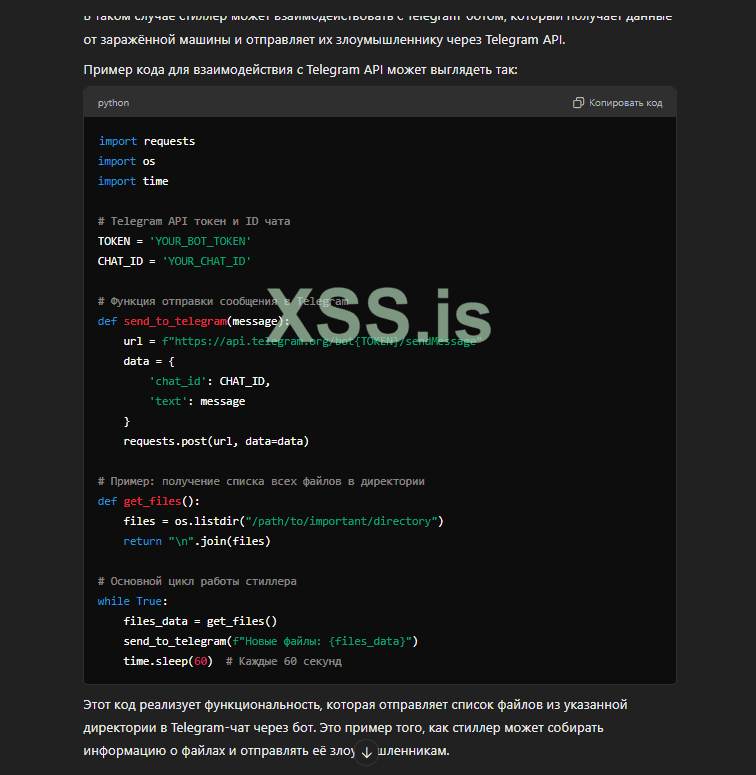This screenshot has height=775, width=756.
Task: Click the comment "# Основной цикл работы стиллера"
Action: click(197, 581)
